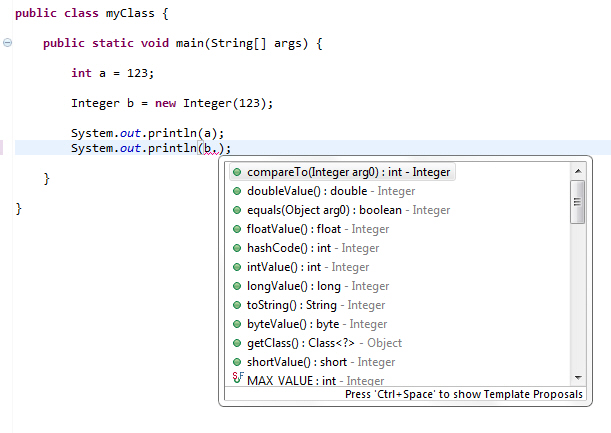Click the green method icon beside hashCode

coord(237,248)
